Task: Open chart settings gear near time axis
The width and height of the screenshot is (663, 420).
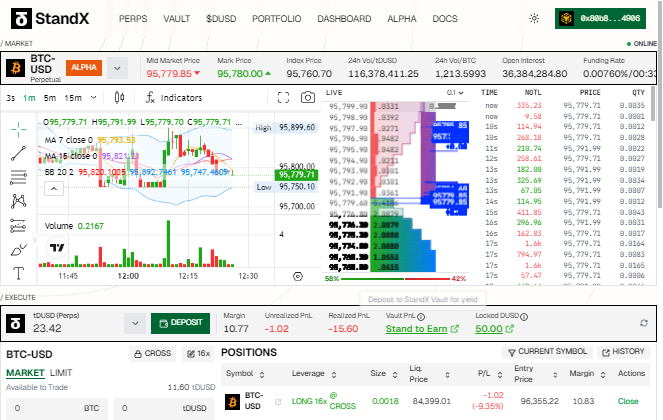Action: tap(298, 277)
